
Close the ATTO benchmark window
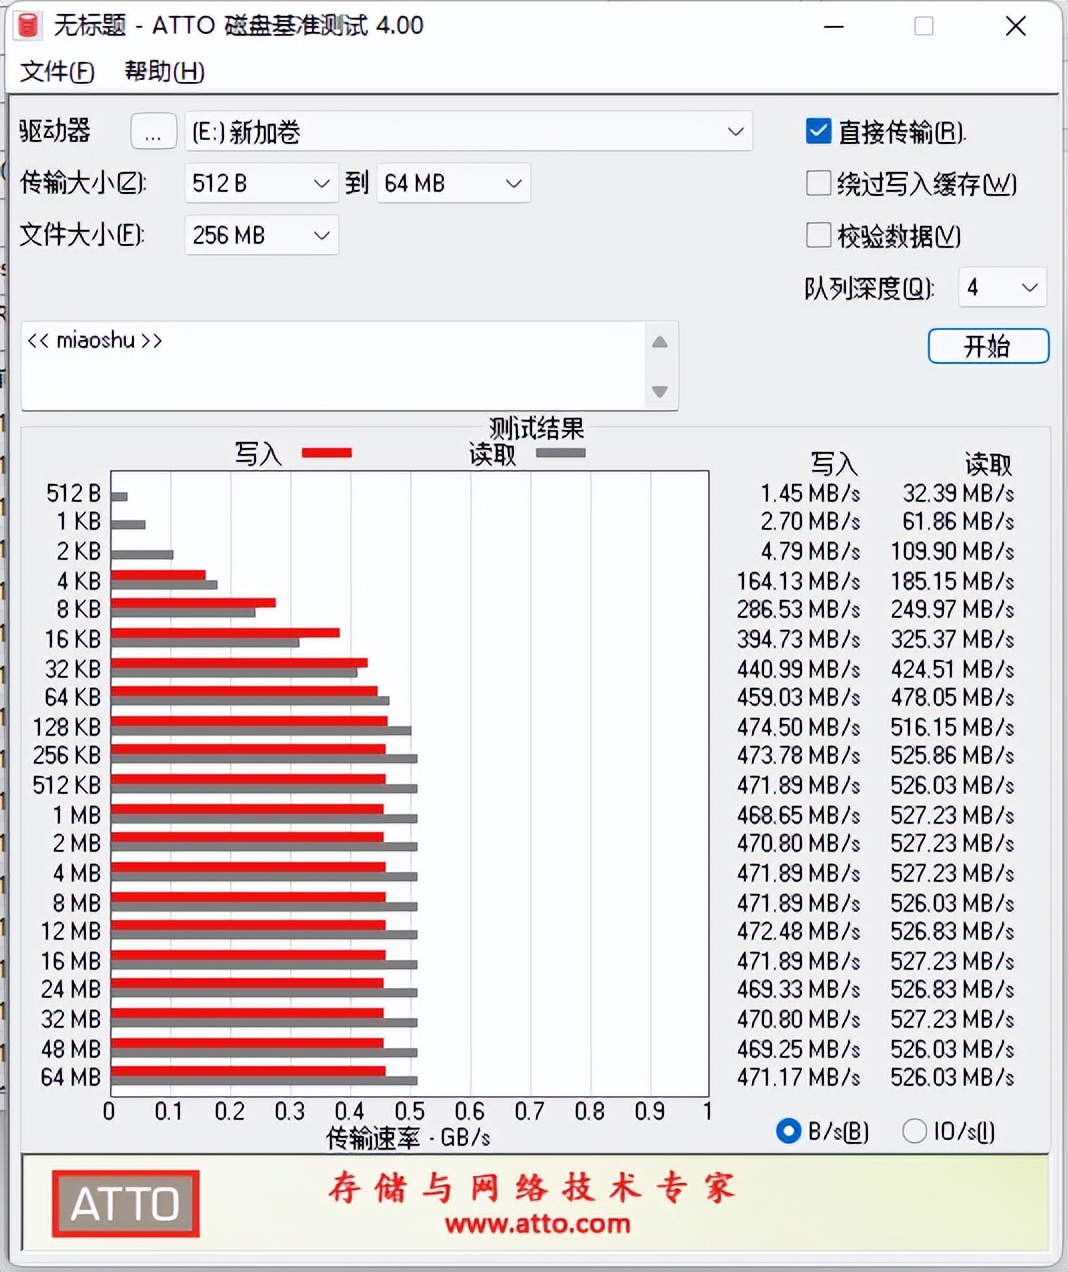coord(1016,26)
